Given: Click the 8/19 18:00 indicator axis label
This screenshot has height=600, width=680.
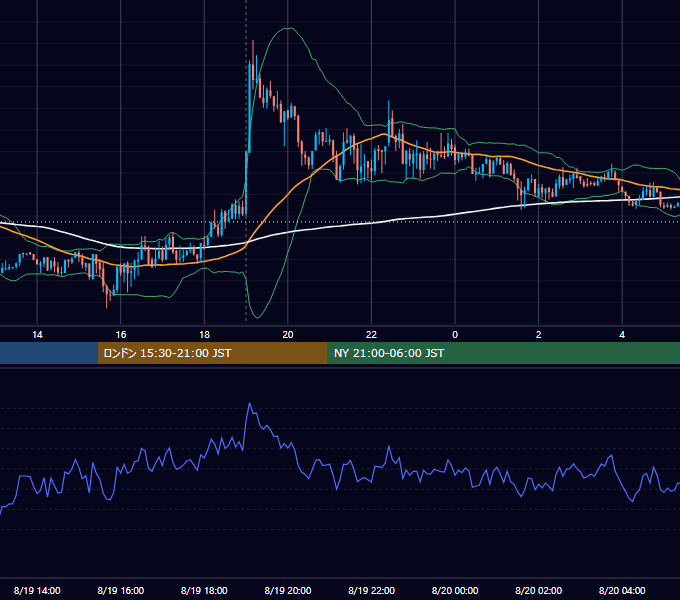Looking at the screenshot, I should click(x=204, y=590).
